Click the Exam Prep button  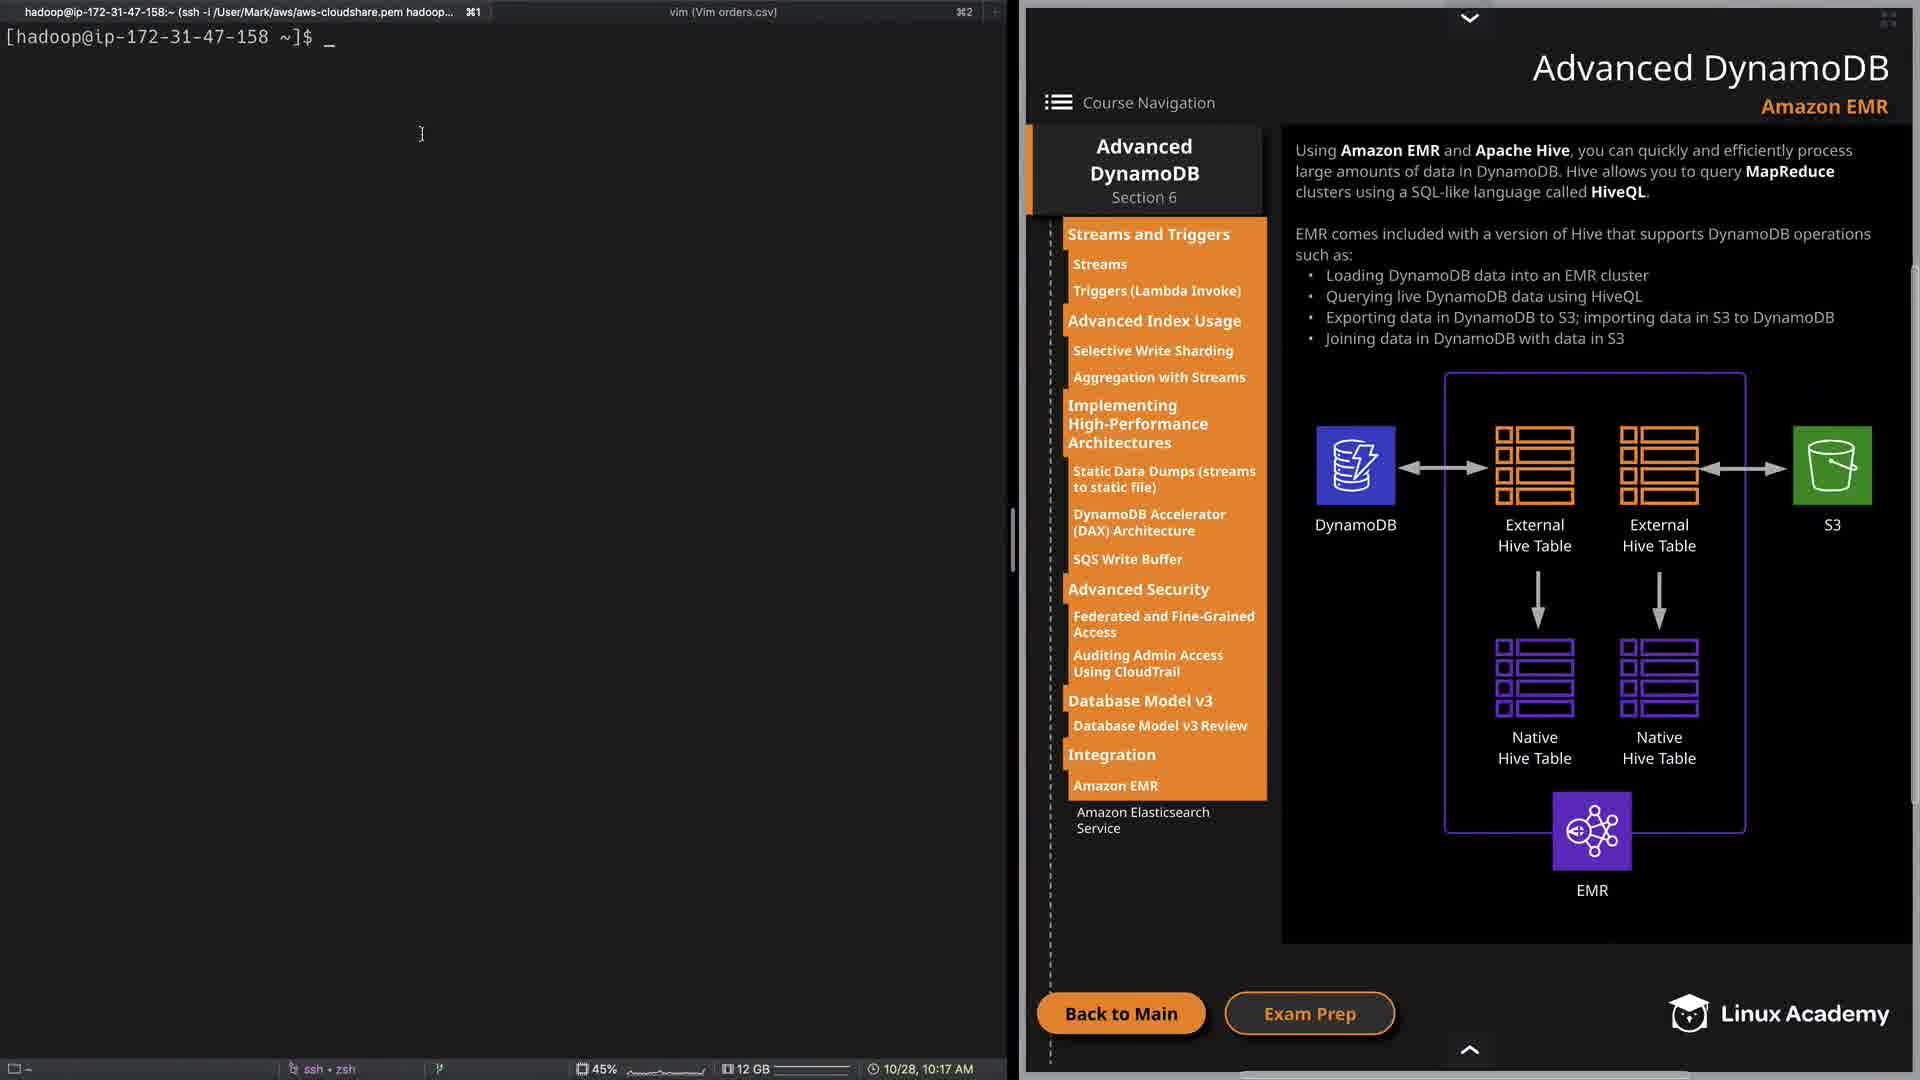(1309, 1013)
